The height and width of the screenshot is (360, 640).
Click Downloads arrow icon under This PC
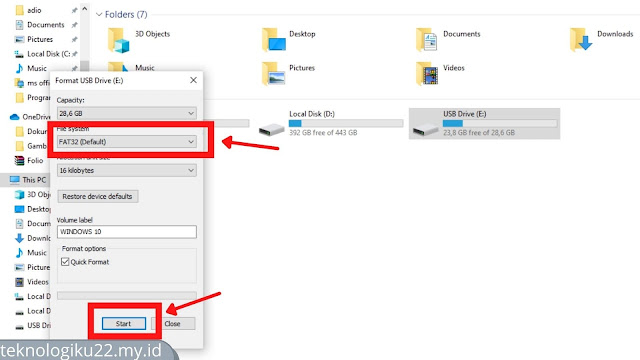click(x=19, y=238)
